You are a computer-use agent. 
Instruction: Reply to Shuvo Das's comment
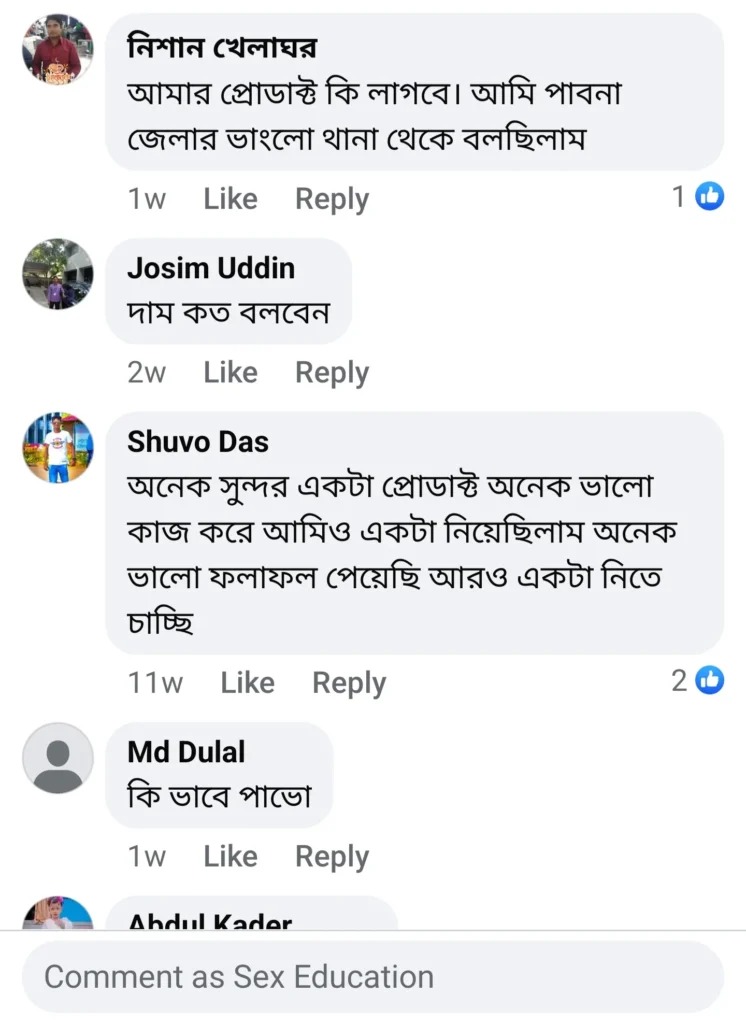click(349, 683)
